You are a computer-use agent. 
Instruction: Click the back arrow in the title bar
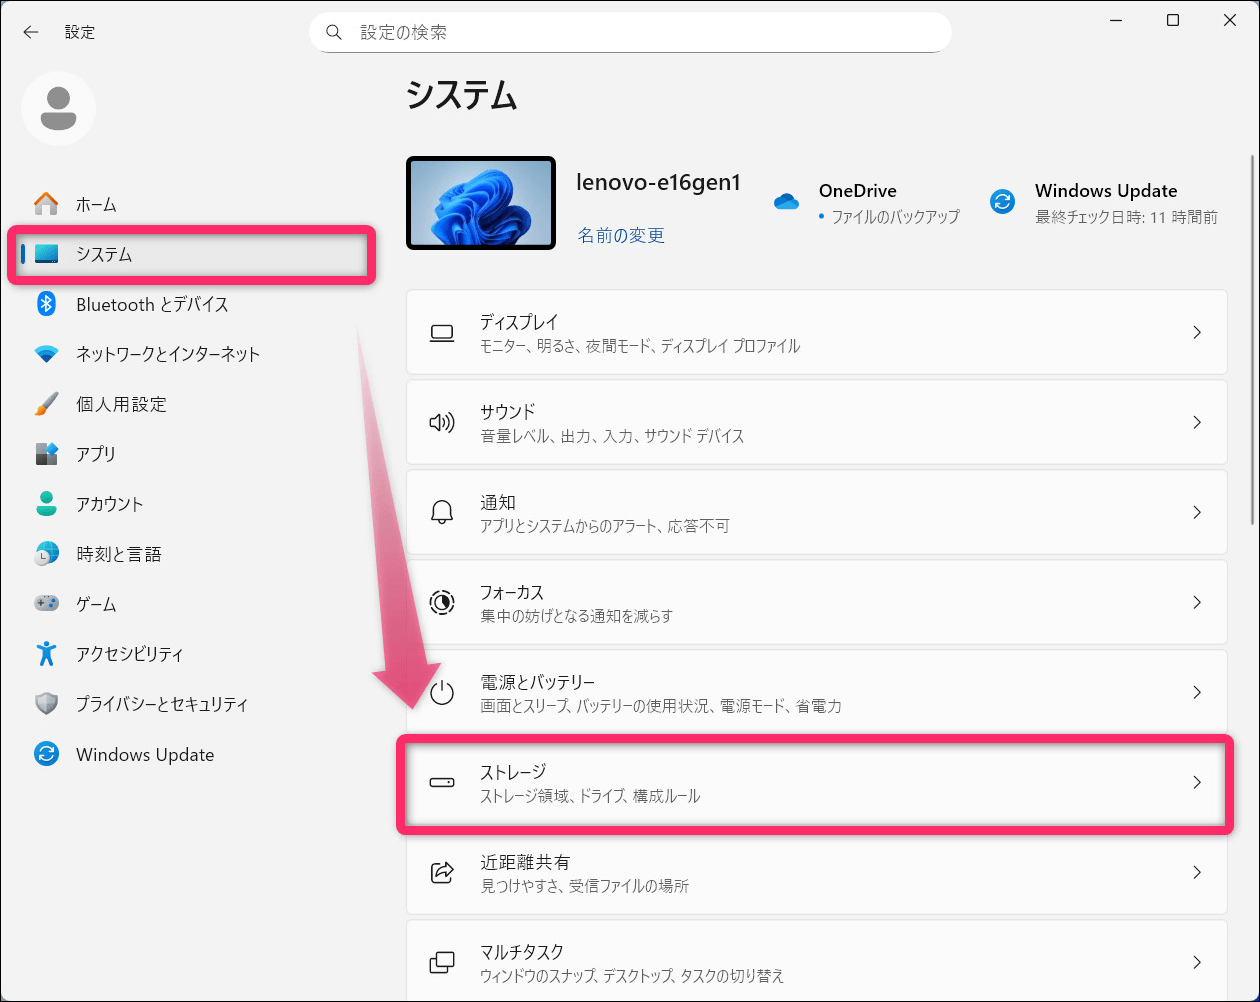(x=31, y=32)
